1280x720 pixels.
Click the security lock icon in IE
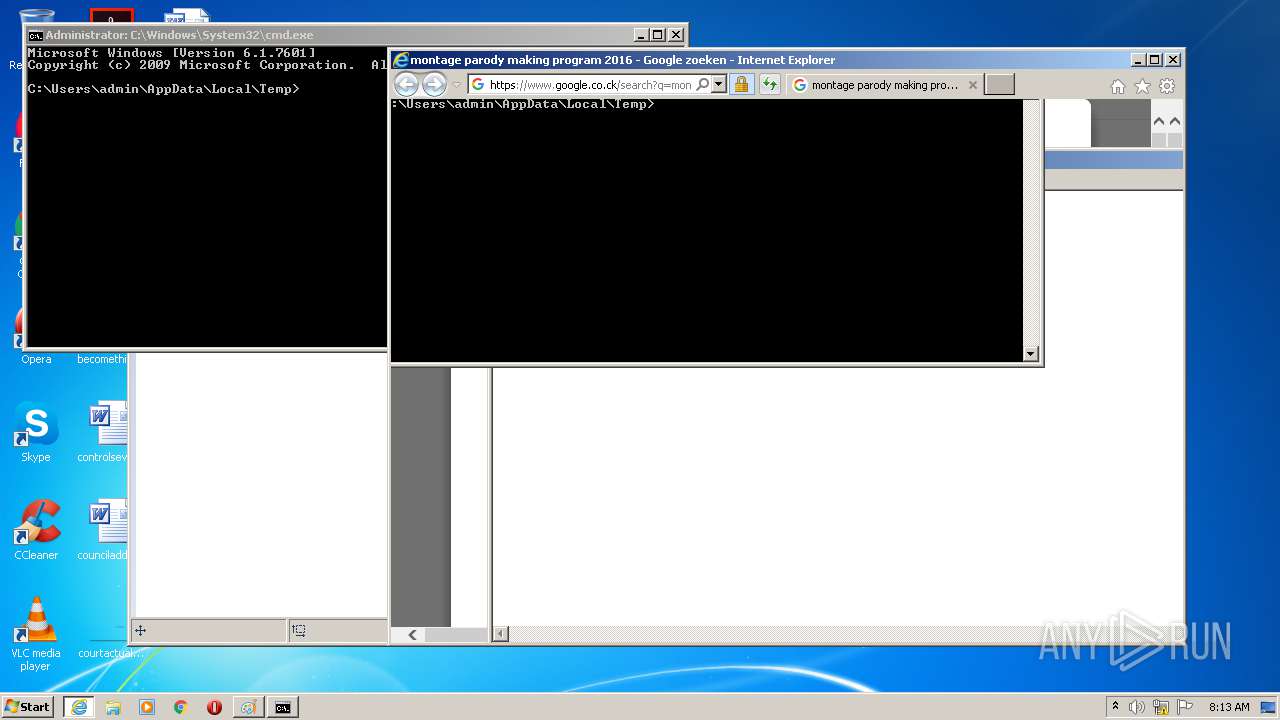741,85
